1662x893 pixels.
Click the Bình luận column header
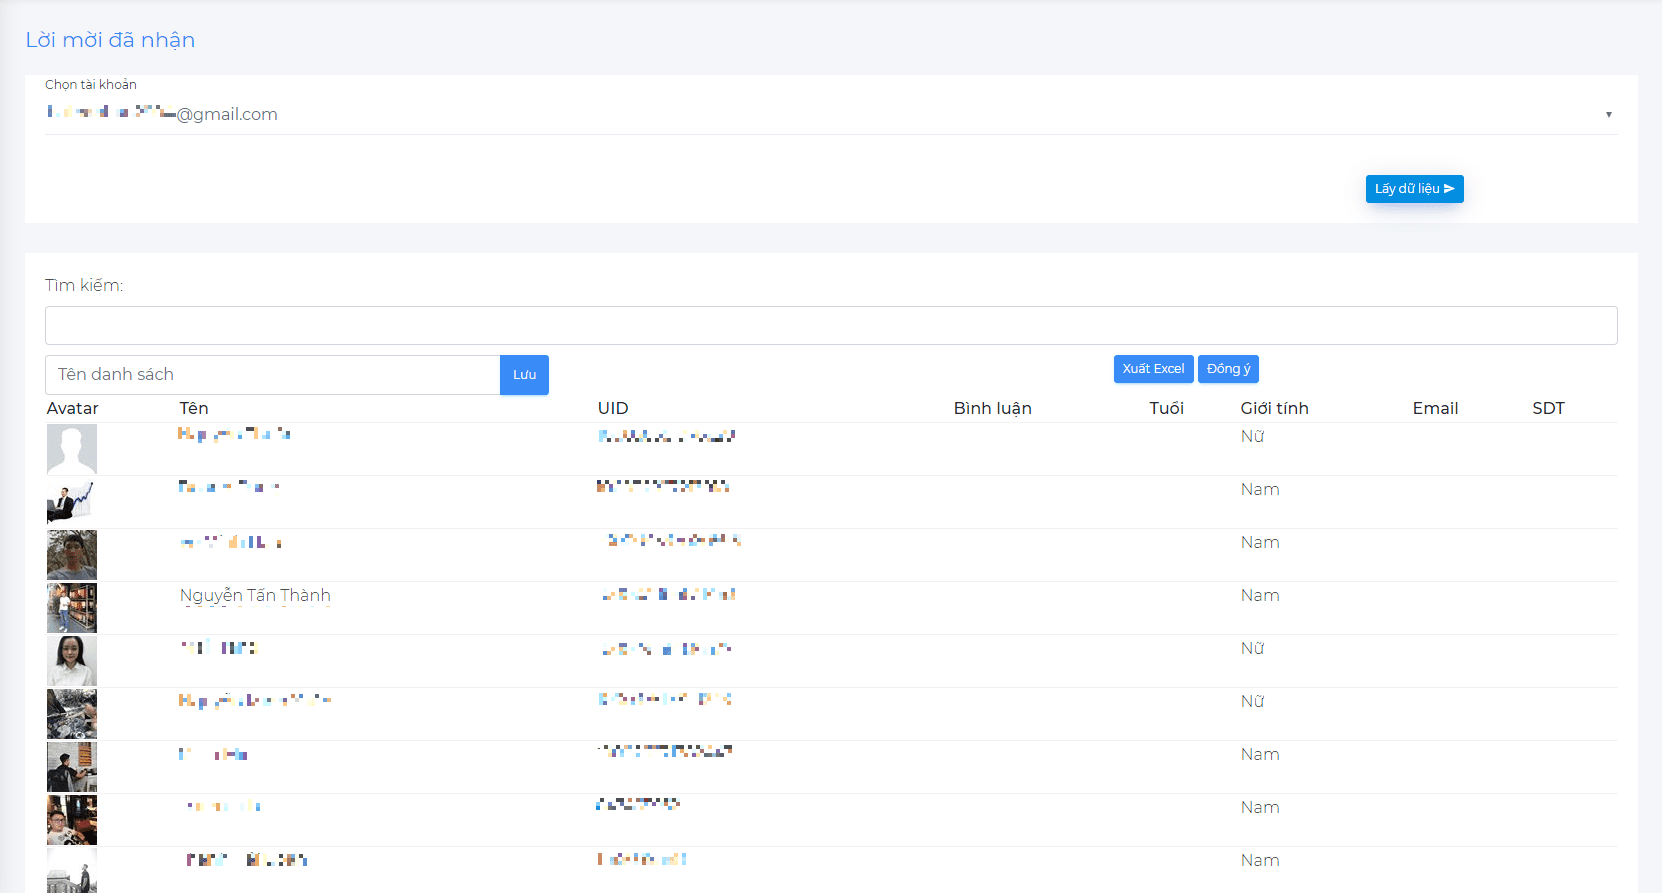[x=992, y=408]
